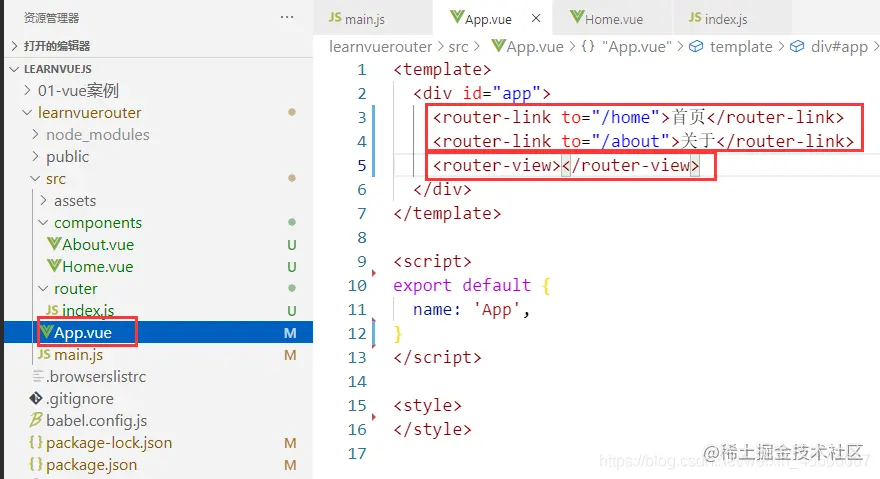Click the name: 'App' code line
Viewport: 880px width, 479px height.
[471, 309]
